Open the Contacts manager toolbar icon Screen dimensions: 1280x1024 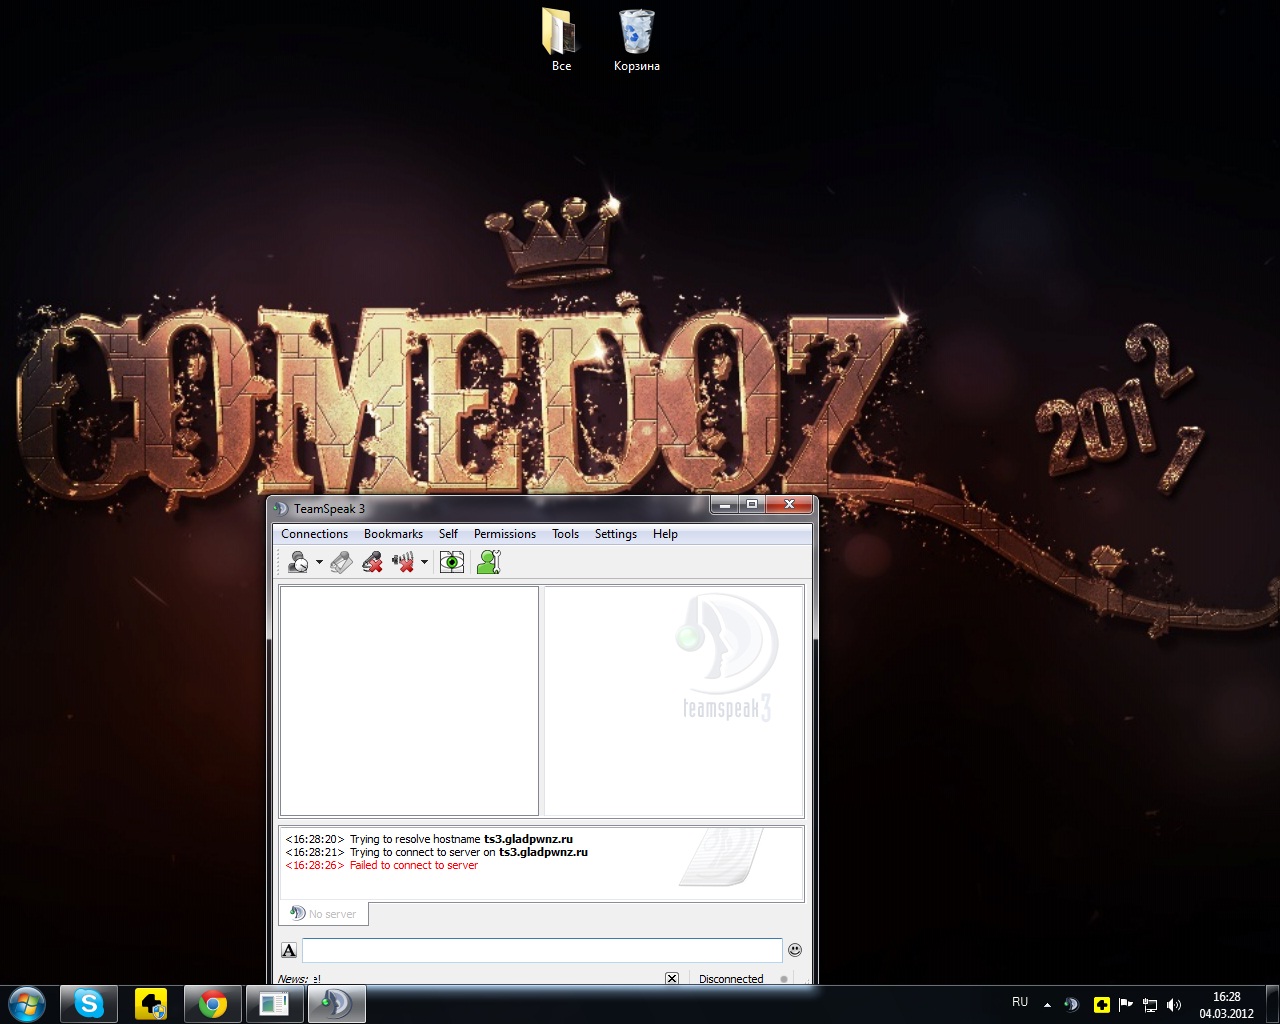(x=488, y=563)
